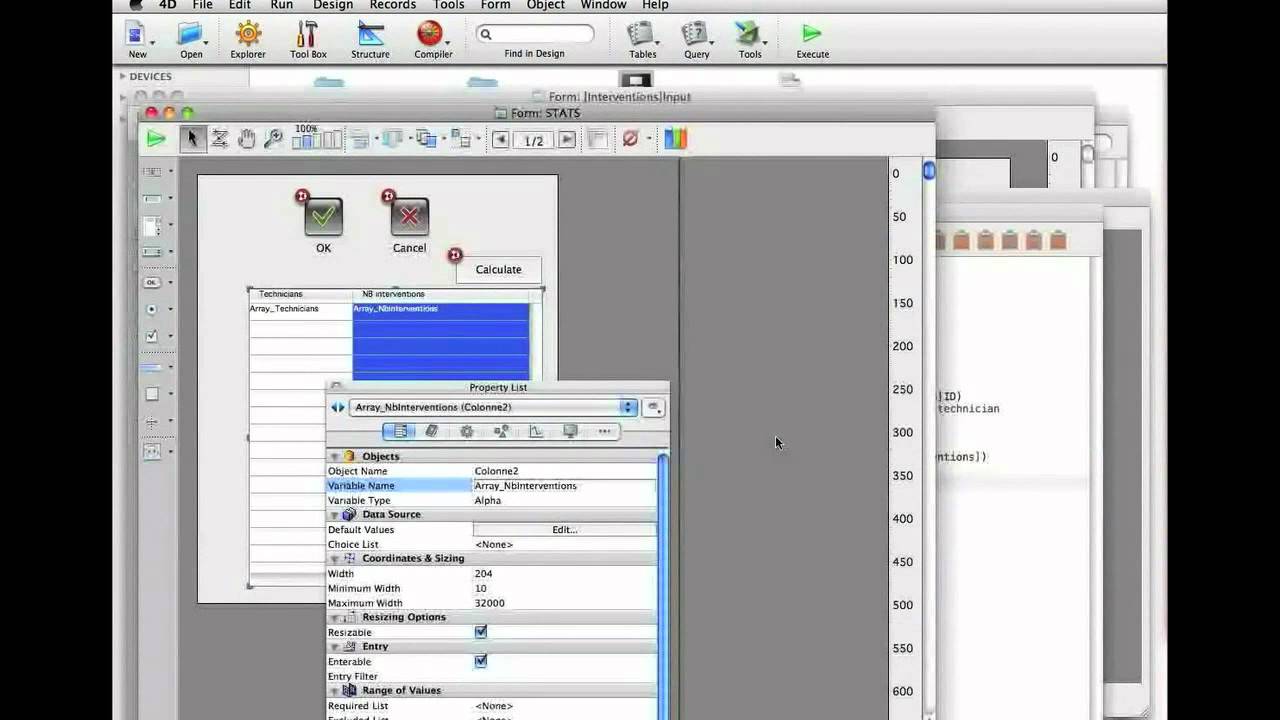The image size is (1280, 720).
Task: Click the Execute toolbar icon
Action: (x=811, y=34)
